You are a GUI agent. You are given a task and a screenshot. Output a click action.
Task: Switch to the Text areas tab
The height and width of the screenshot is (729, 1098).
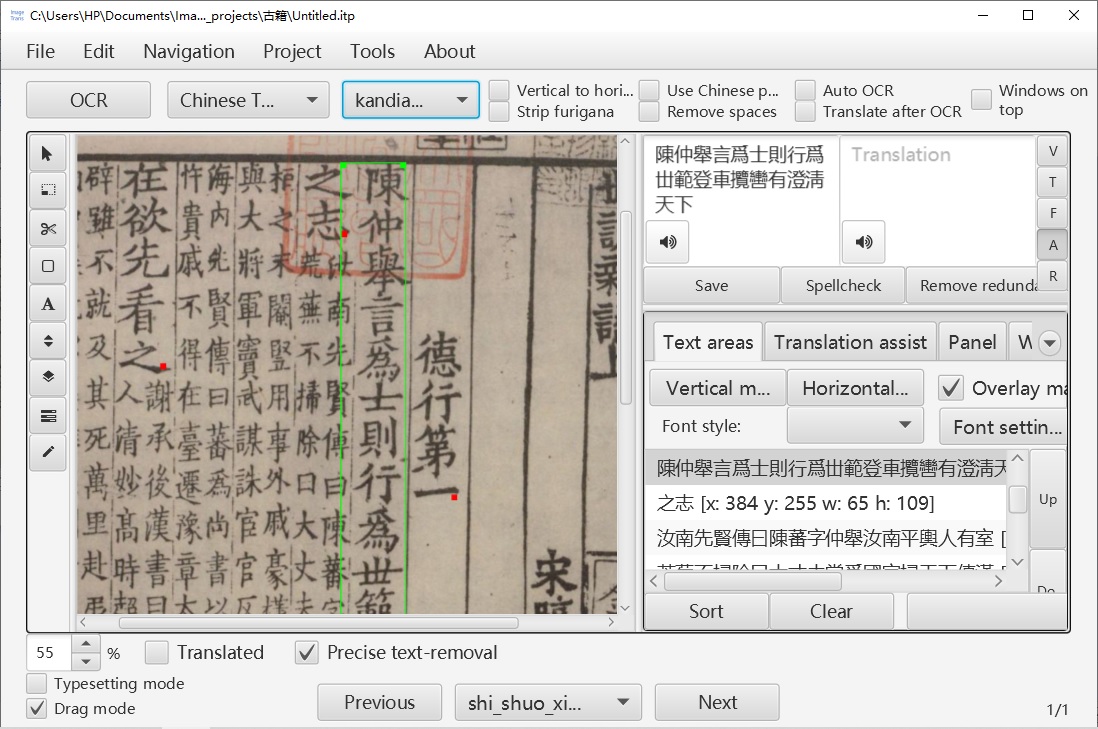[x=708, y=342]
